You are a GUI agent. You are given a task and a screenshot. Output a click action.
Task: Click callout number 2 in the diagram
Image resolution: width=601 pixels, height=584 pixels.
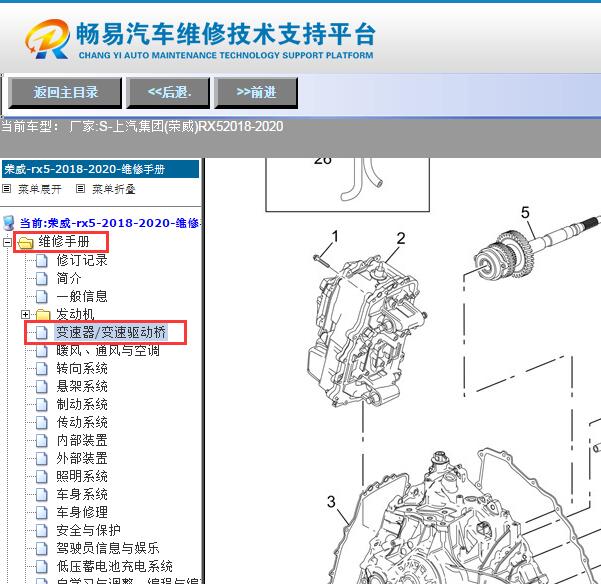click(401, 239)
